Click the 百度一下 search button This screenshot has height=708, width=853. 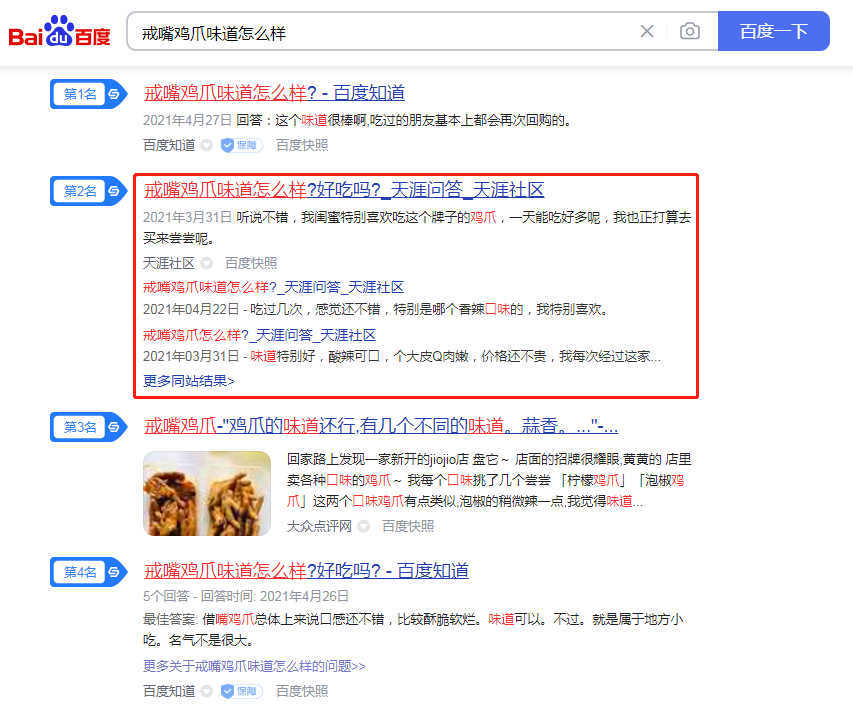click(x=774, y=31)
